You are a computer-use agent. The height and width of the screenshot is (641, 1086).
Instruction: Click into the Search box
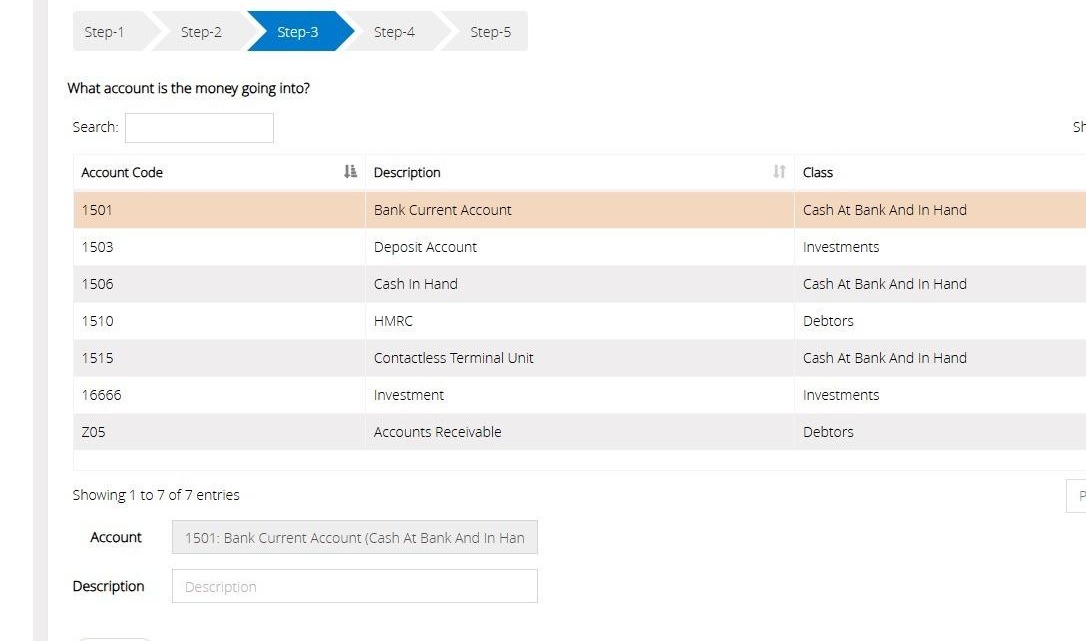(x=199, y=128)
